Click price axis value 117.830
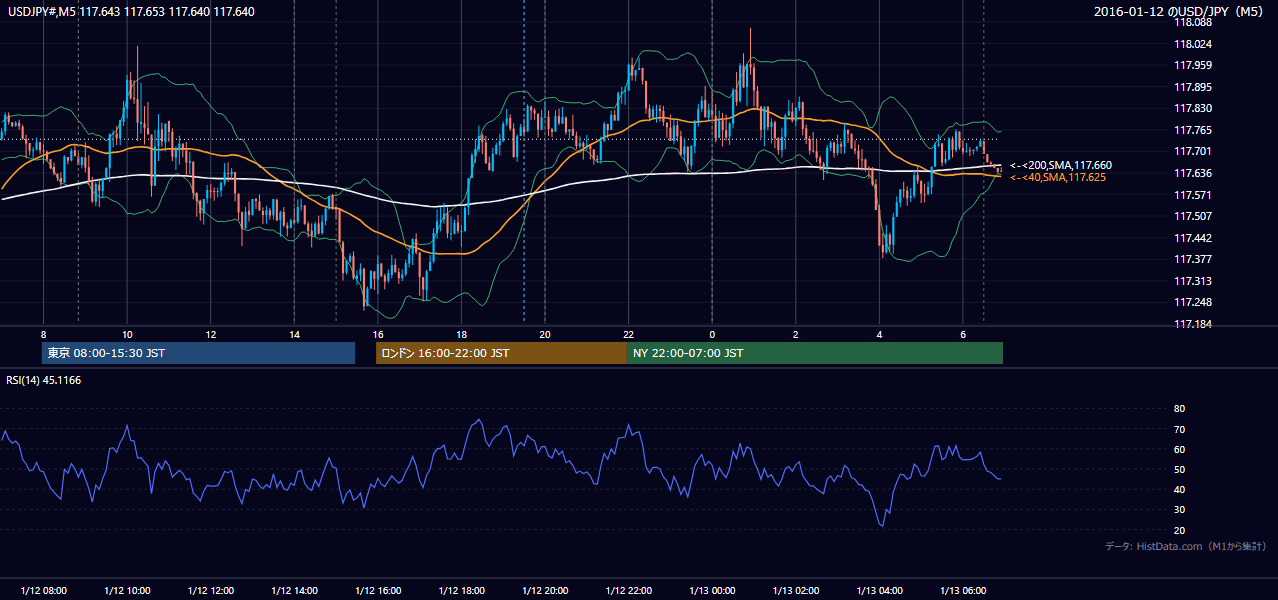The height and width of the screenshot is (600, 1278). pyautogui.click(x=1192, y=108)
